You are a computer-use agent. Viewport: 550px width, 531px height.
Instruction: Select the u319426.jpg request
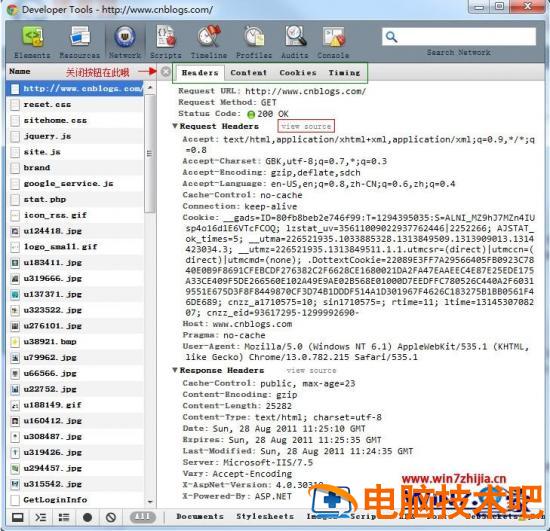[75, 452]
